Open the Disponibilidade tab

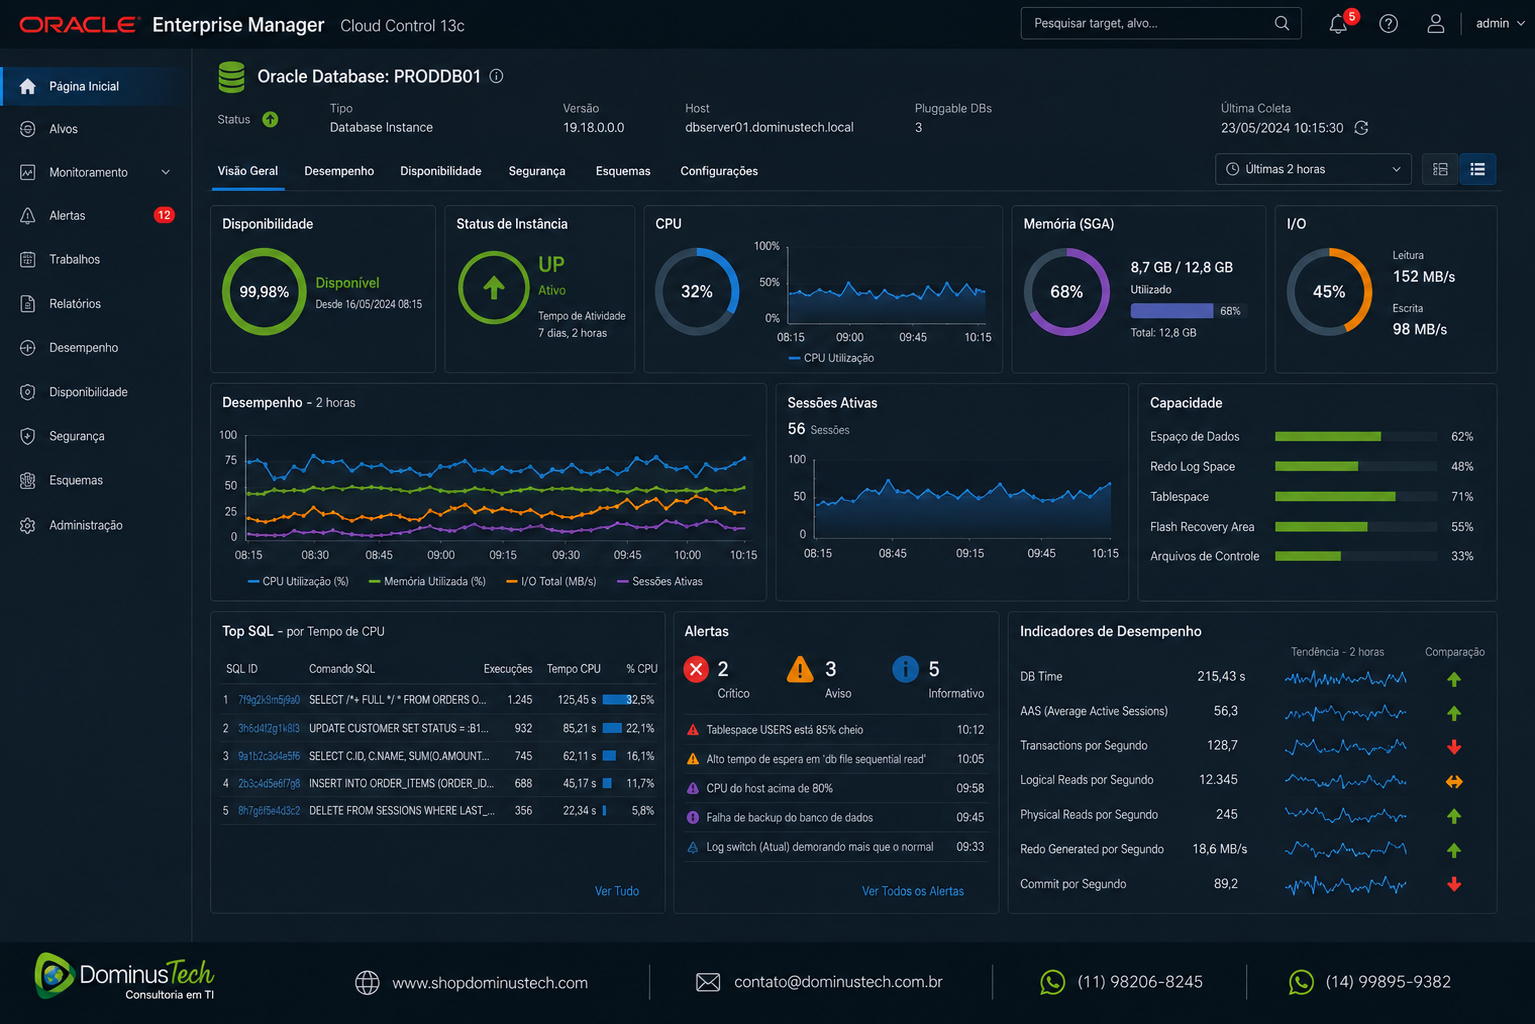click(441, 171)
